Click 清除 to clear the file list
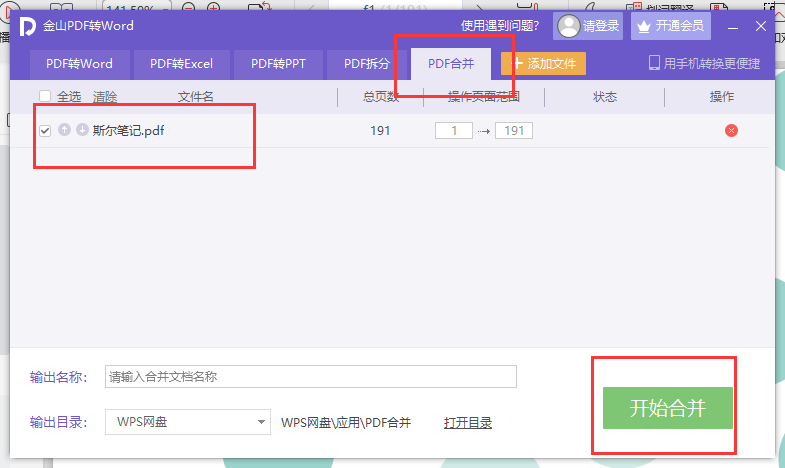The image size is (785, 468). click(x=105, y=97)
